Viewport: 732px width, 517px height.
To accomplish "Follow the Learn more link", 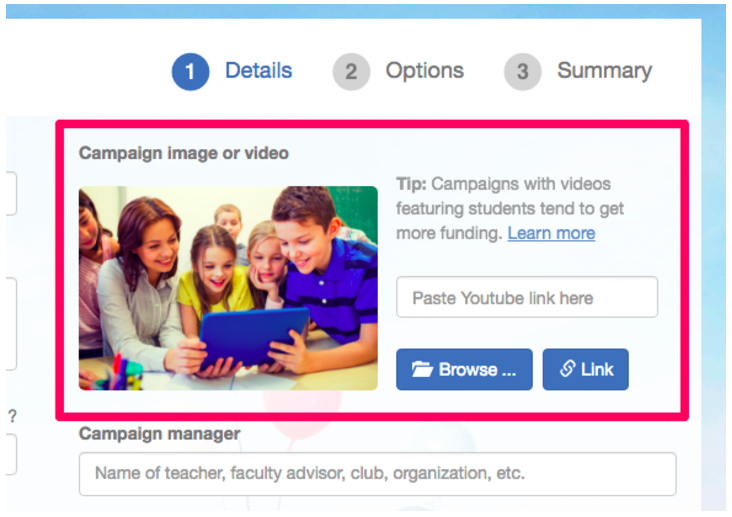I will [x=551, y=233].
